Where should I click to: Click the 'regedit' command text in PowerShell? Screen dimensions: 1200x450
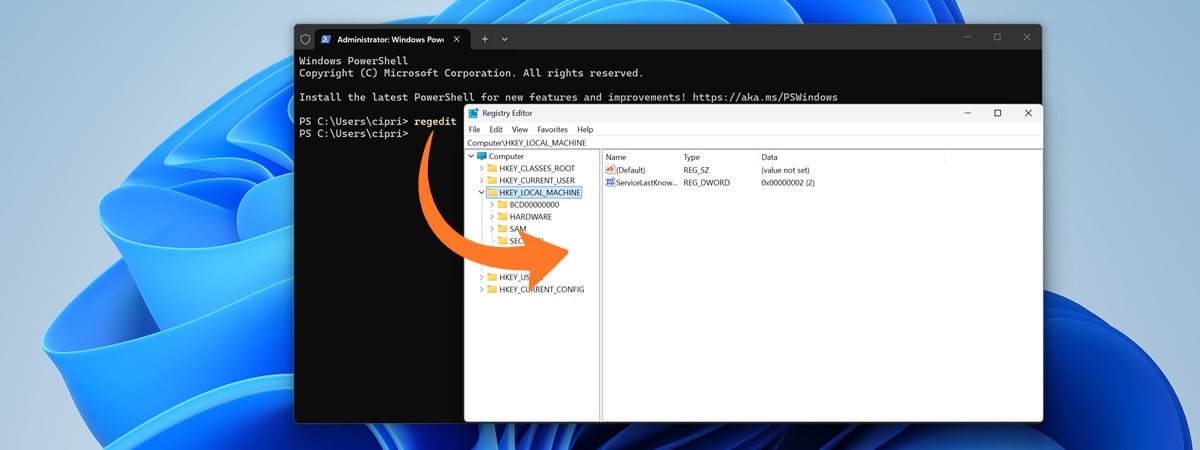(435, 121)
